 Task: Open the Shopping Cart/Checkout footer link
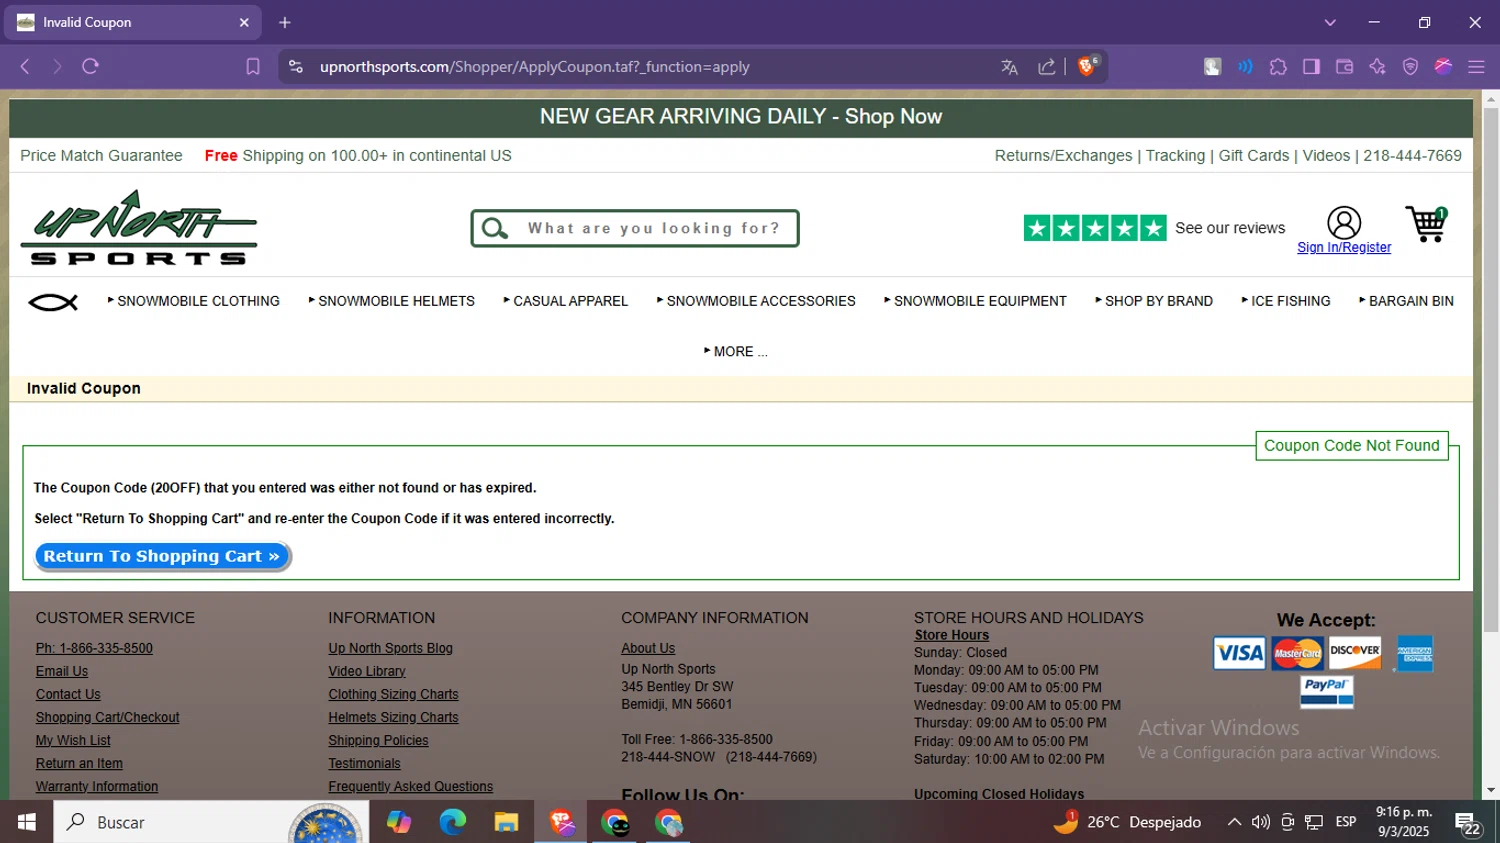[108, 718]
